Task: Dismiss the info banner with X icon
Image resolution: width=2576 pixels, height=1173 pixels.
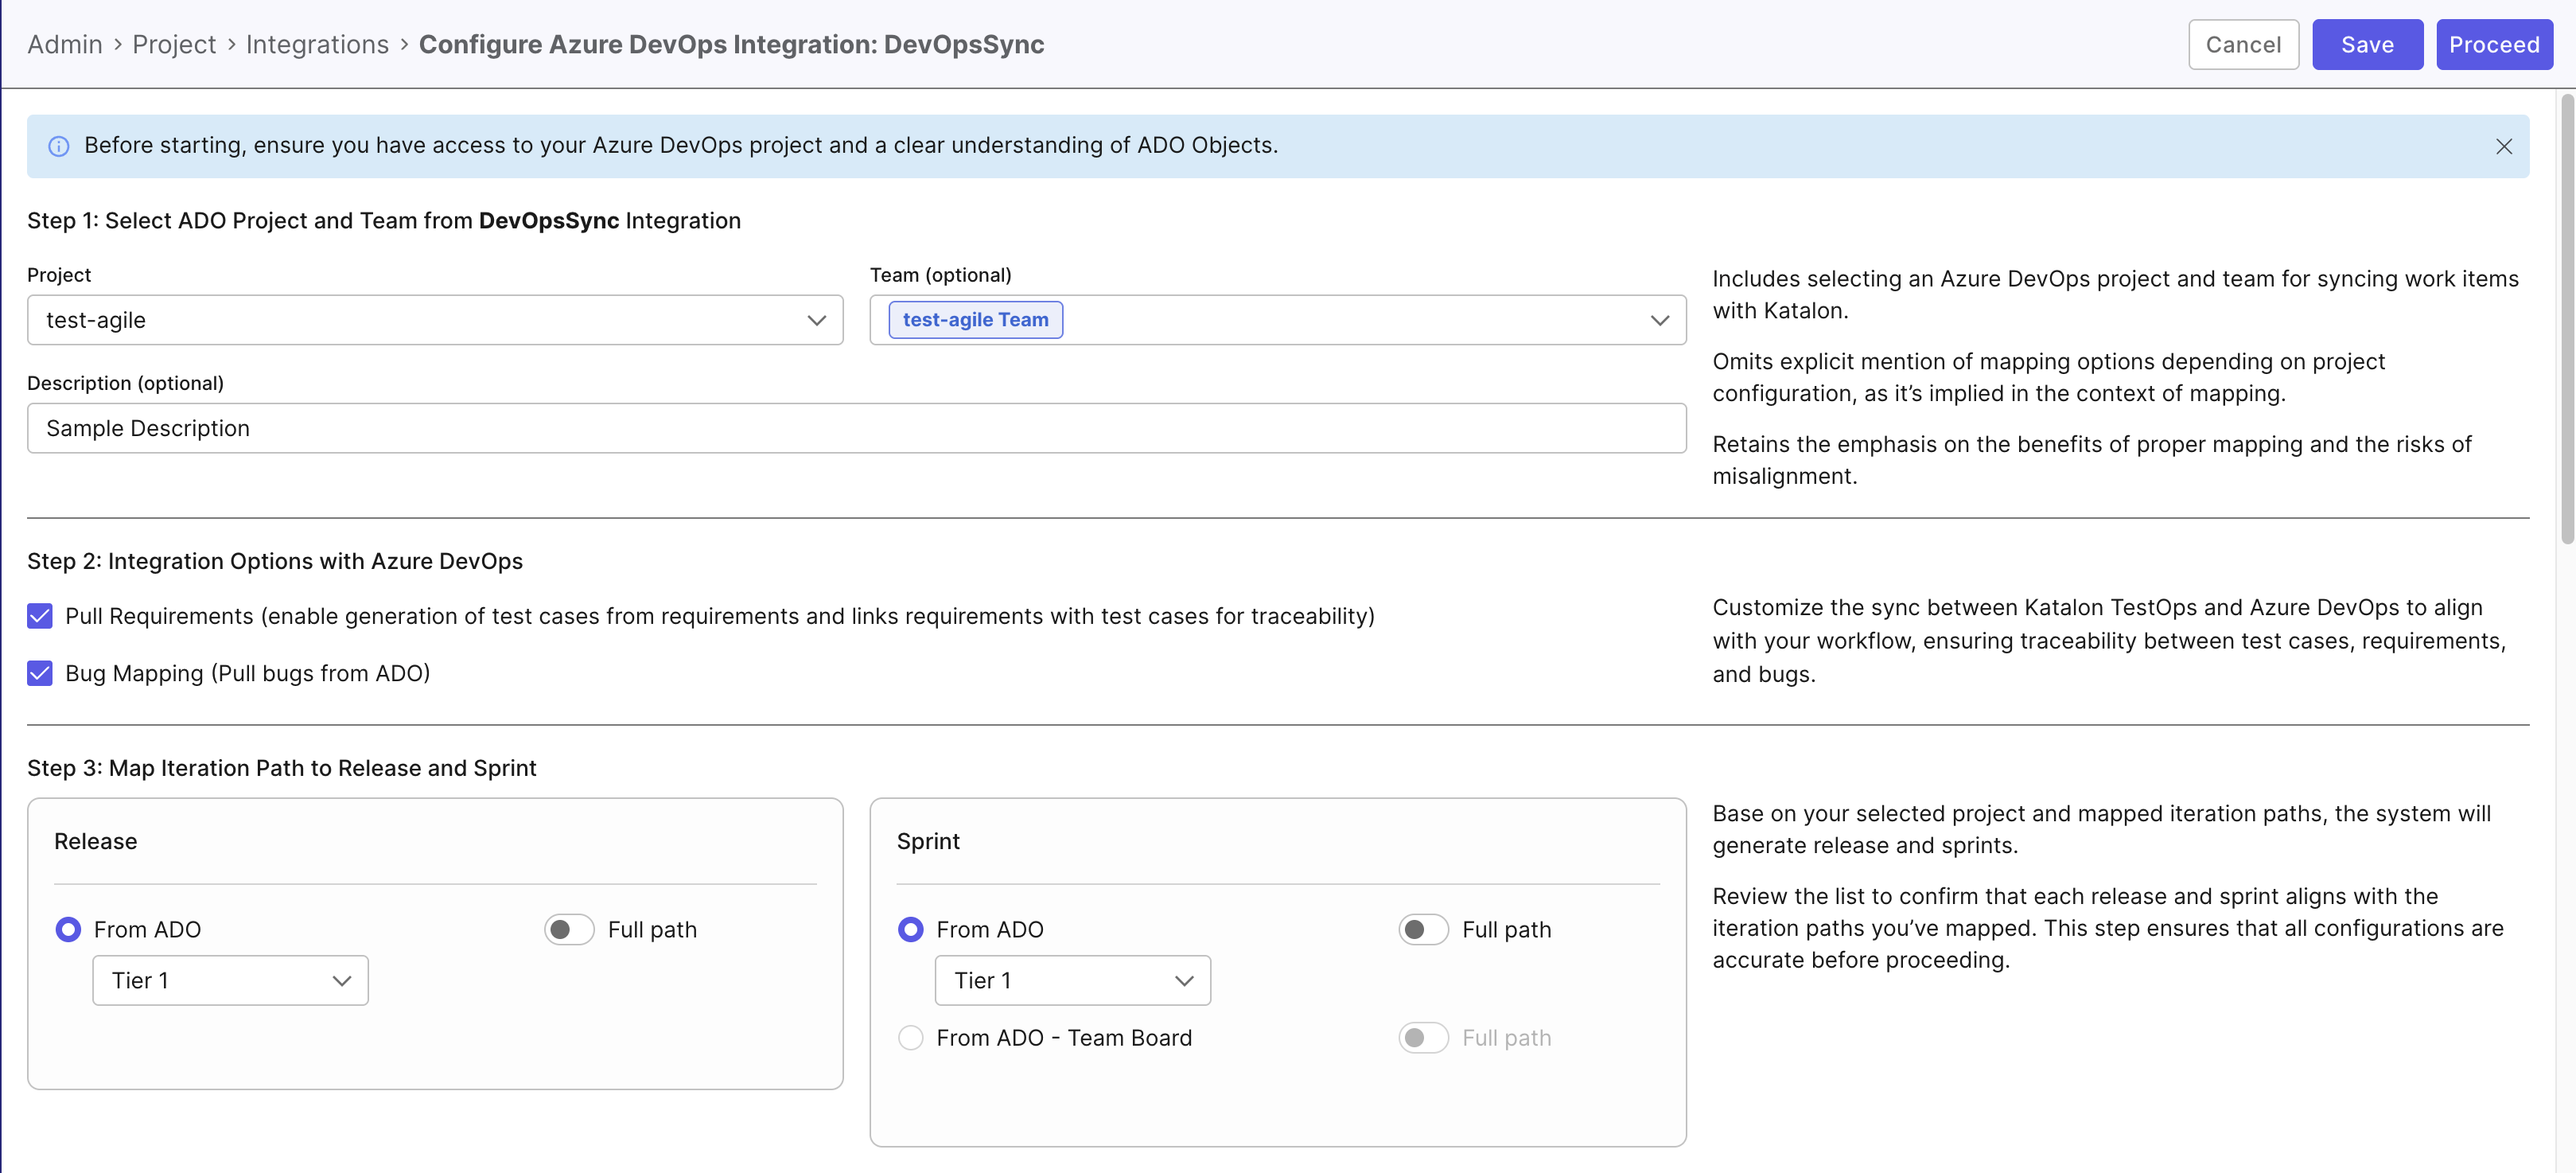Action: pyautogui.click(x=2503, y=146)
